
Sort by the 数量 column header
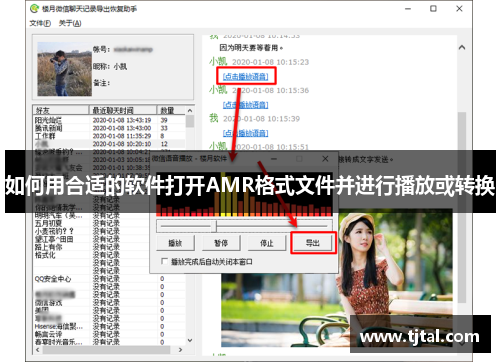171,110
